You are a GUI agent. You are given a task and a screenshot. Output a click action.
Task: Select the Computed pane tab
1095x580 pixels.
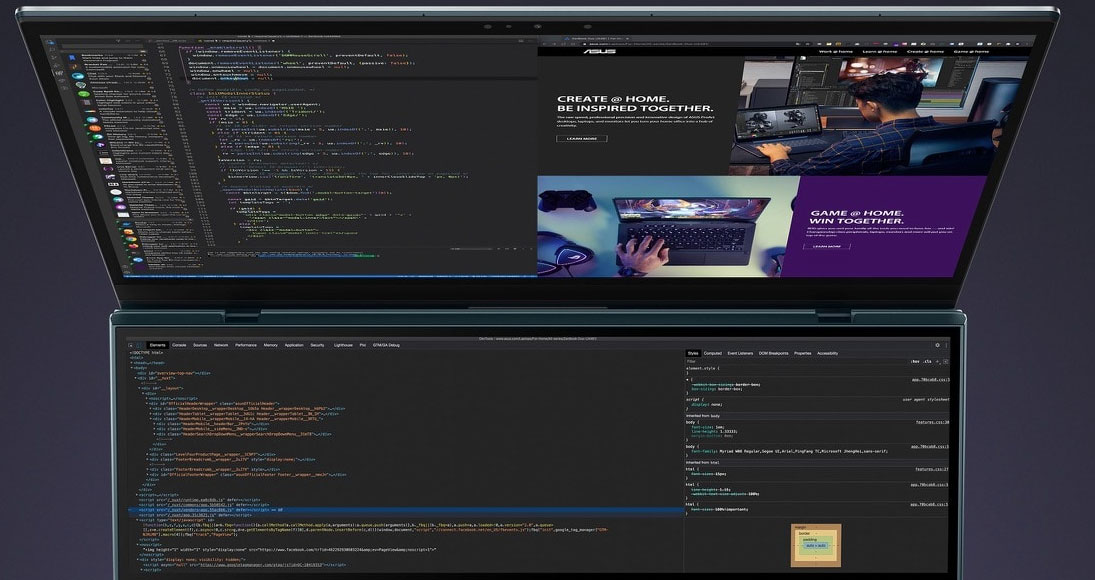[712, 353]
